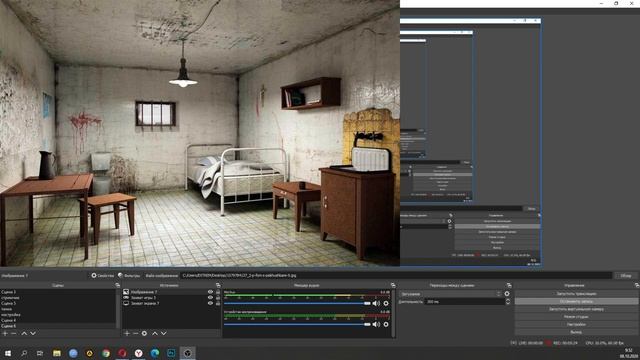The width and height of the screenshot is (640, 360).
Task: Move the selected scene up
Action: pyautogui.click(x=24, y=333)
